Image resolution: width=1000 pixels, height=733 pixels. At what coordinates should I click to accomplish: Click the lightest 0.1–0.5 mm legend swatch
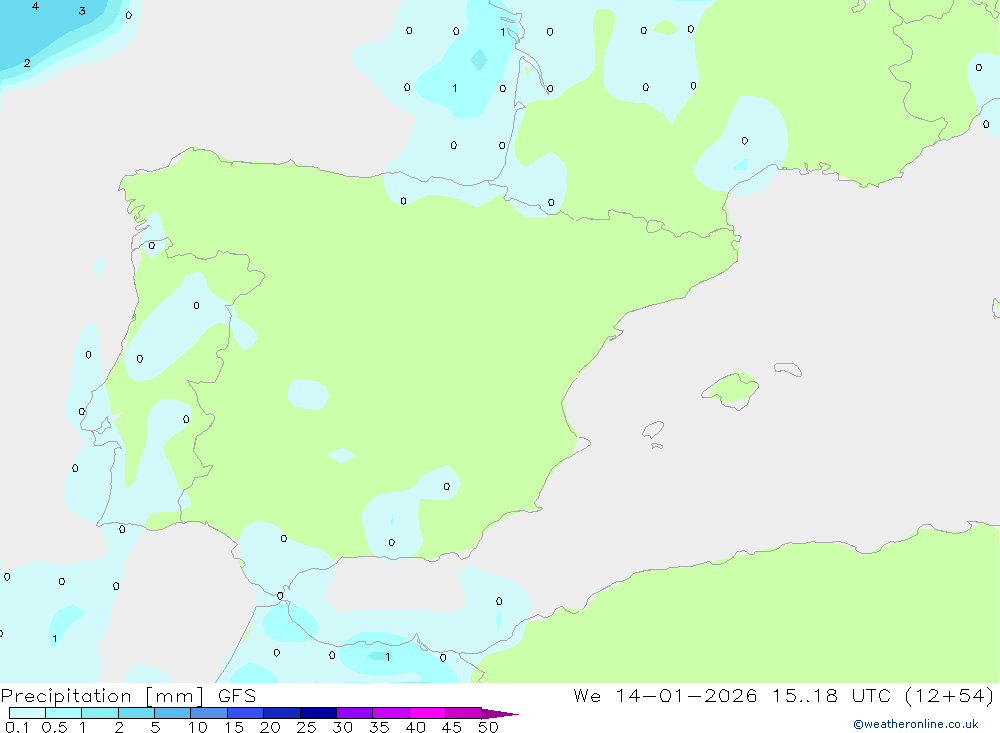point(27,713)
